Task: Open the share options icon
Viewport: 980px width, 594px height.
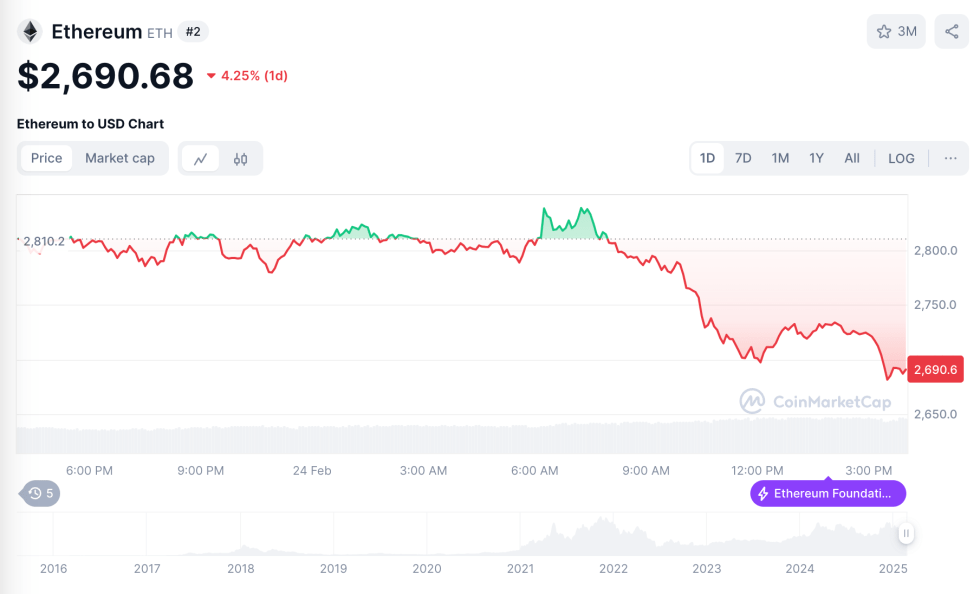Action: tap(951, 31)
